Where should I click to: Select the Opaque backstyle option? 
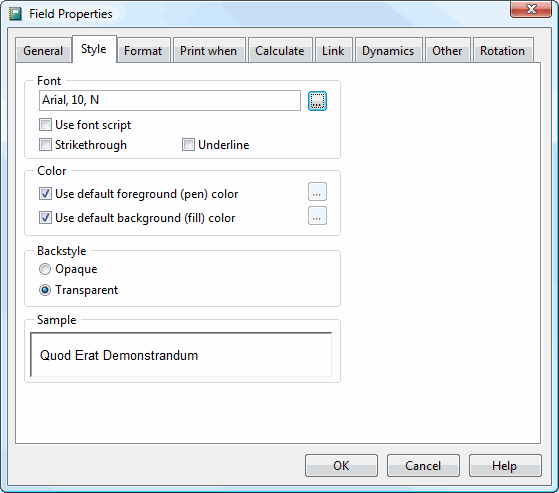pos(45,269)
